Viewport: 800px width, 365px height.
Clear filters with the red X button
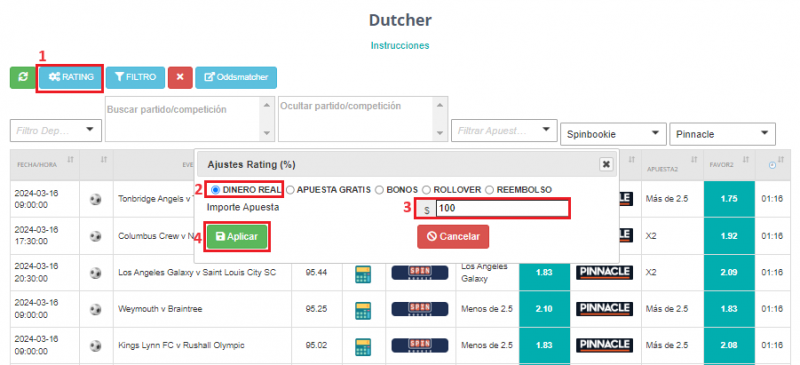tap(180, 78)
